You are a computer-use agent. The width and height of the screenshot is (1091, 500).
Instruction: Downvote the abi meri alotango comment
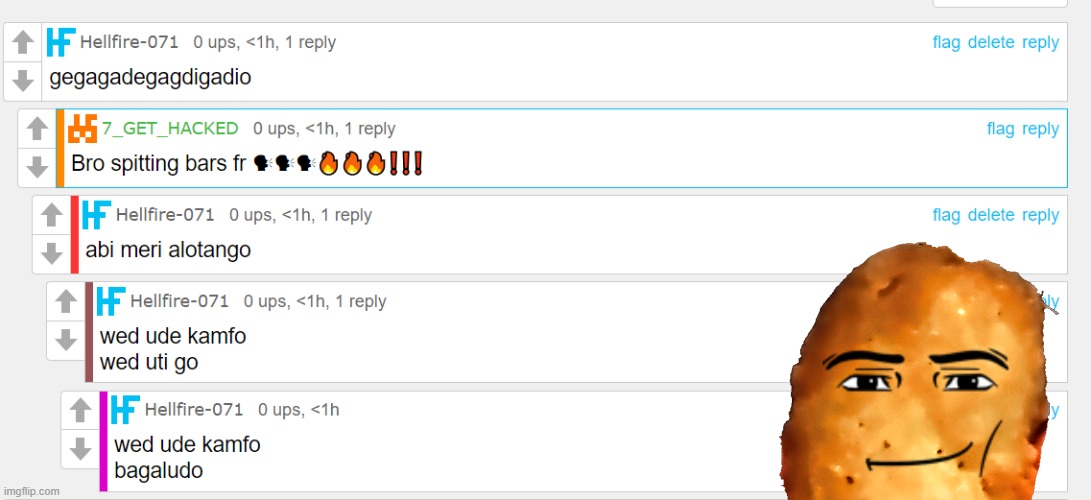52,254
